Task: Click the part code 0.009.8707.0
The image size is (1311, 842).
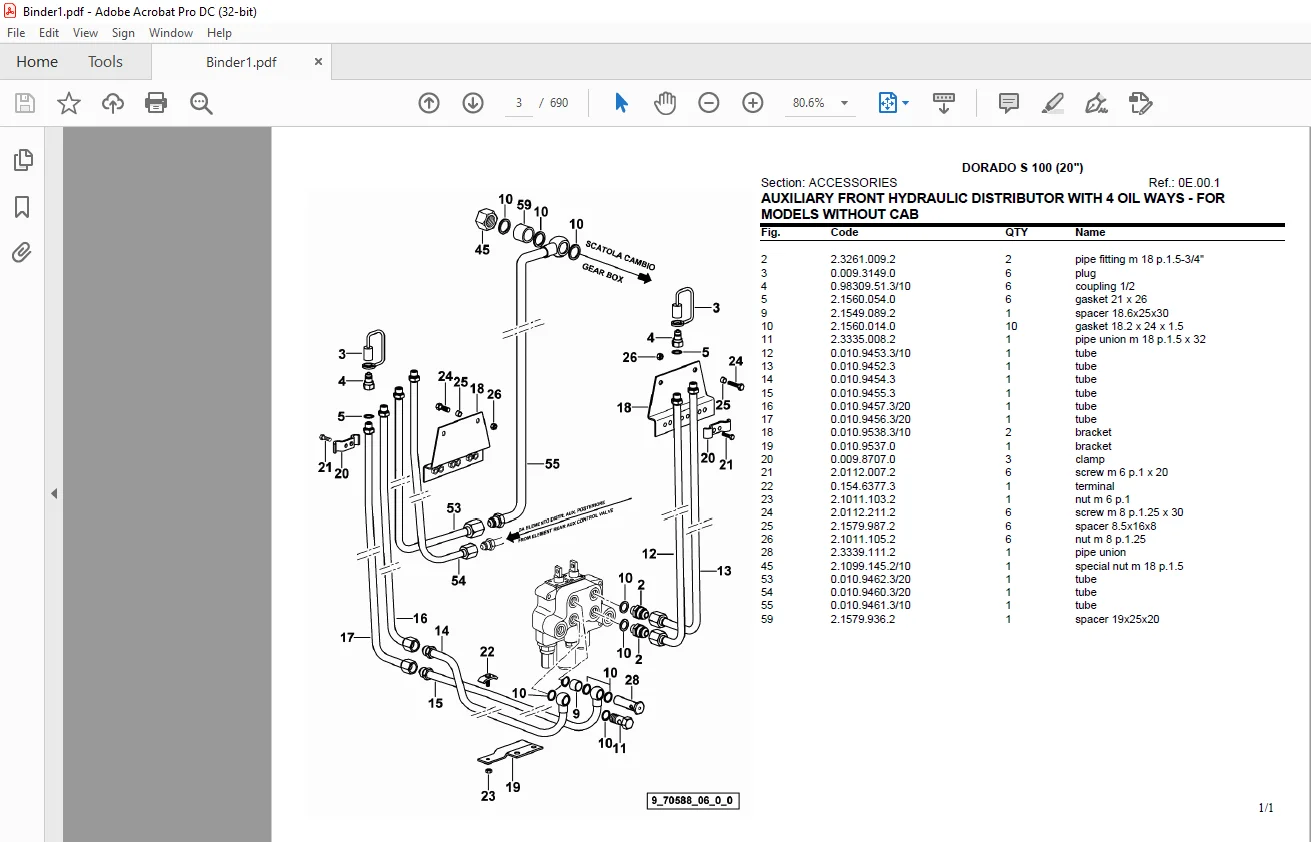Action: 863,459
